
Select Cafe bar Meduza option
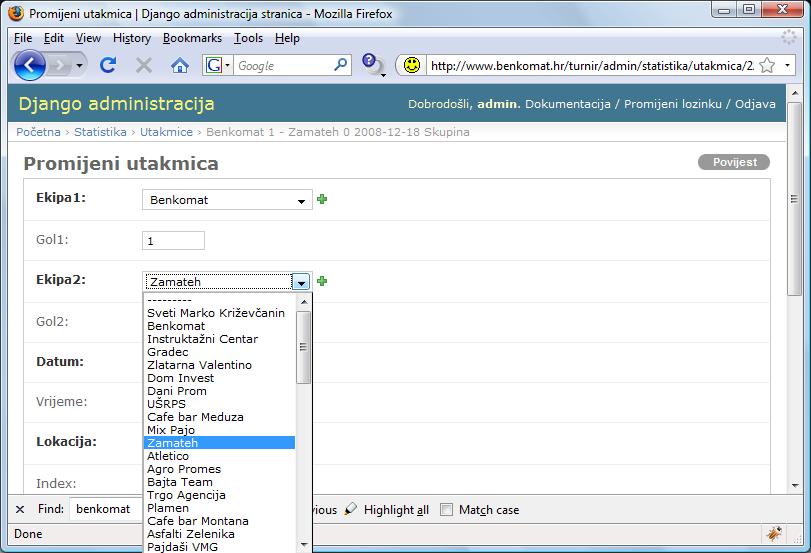tap(220, 416)
